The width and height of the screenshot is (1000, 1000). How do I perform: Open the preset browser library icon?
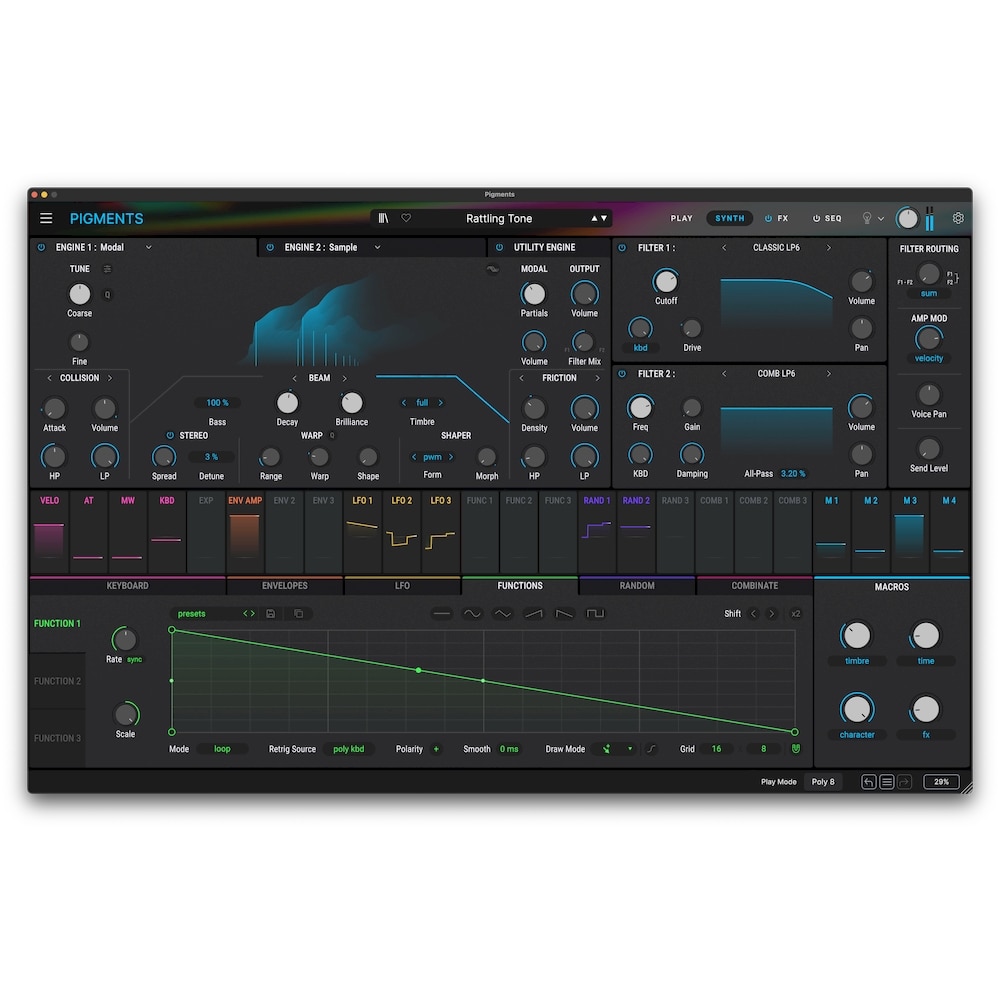[383, 218]
